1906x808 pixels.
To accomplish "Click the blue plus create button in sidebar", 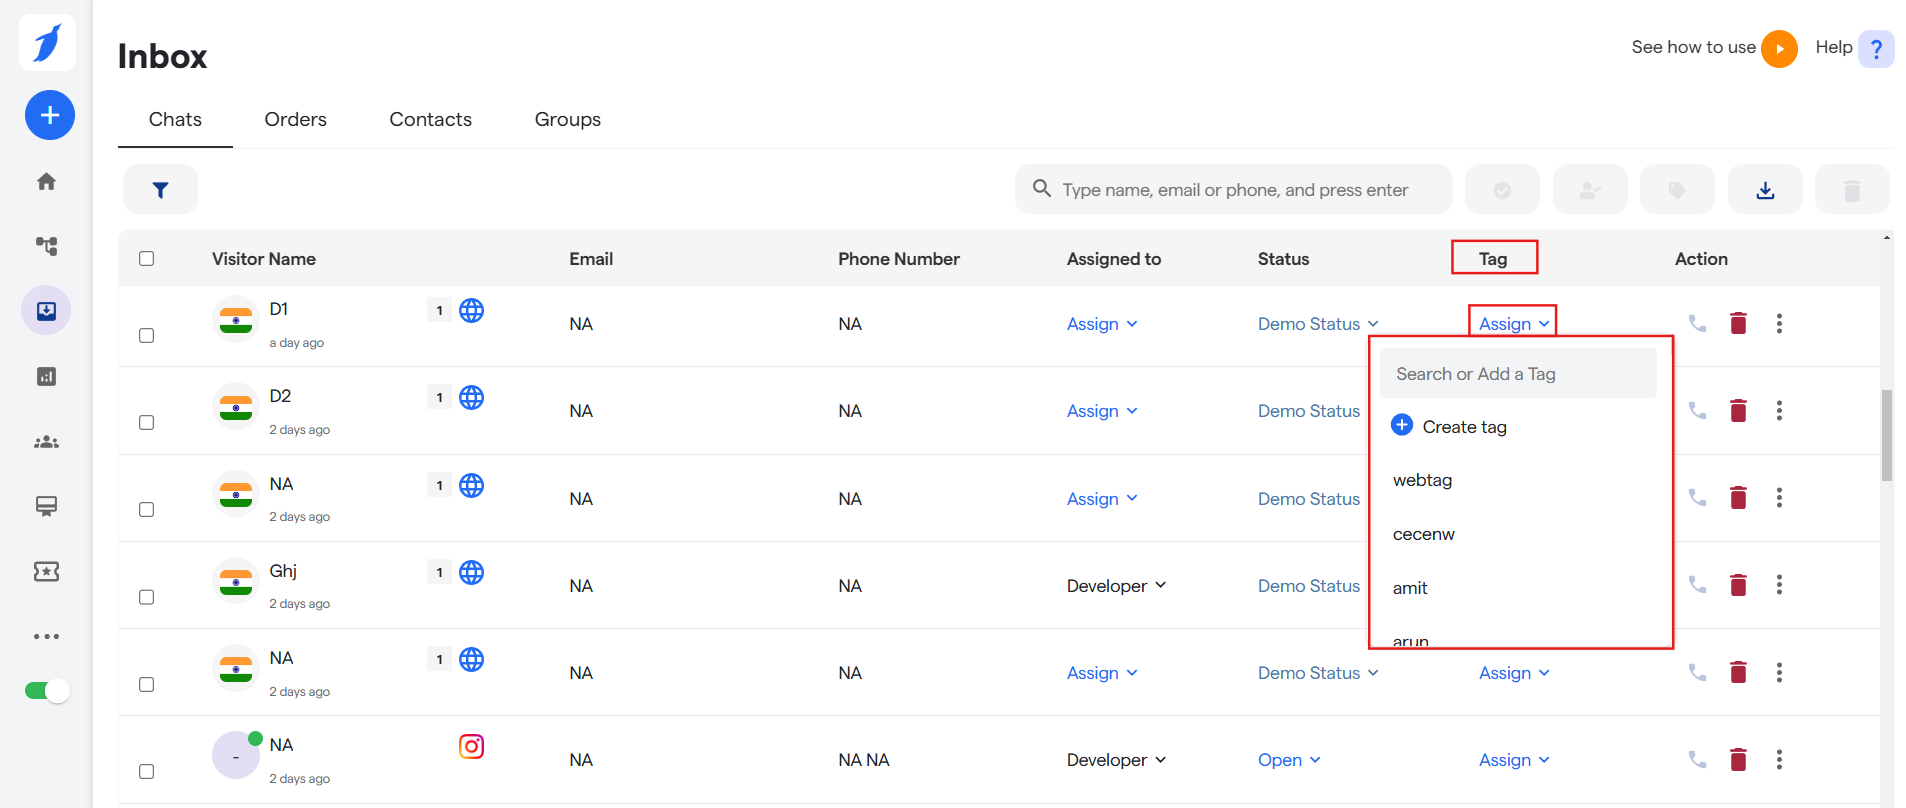I will click(x=50, y=115).
